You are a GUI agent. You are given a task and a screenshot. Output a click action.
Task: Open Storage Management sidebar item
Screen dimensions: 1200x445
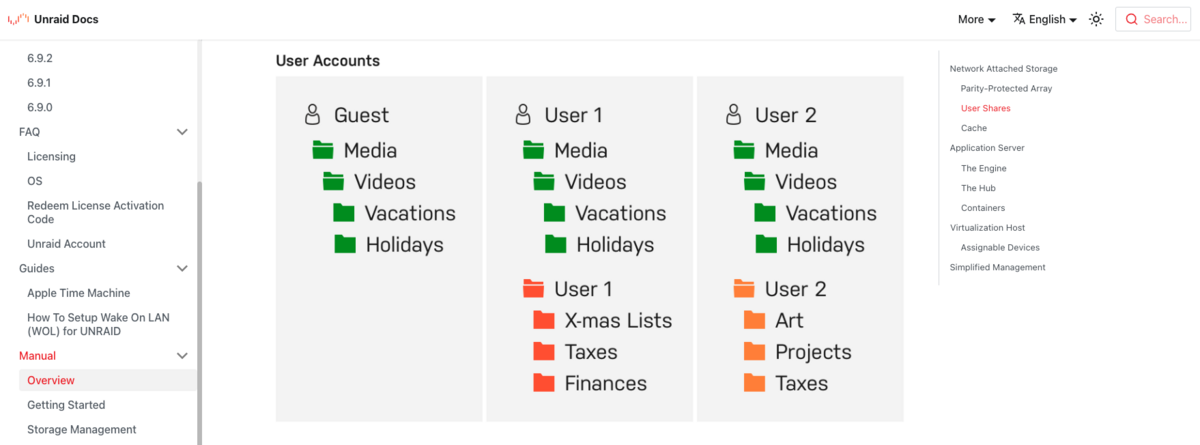(x=81, y=430)
